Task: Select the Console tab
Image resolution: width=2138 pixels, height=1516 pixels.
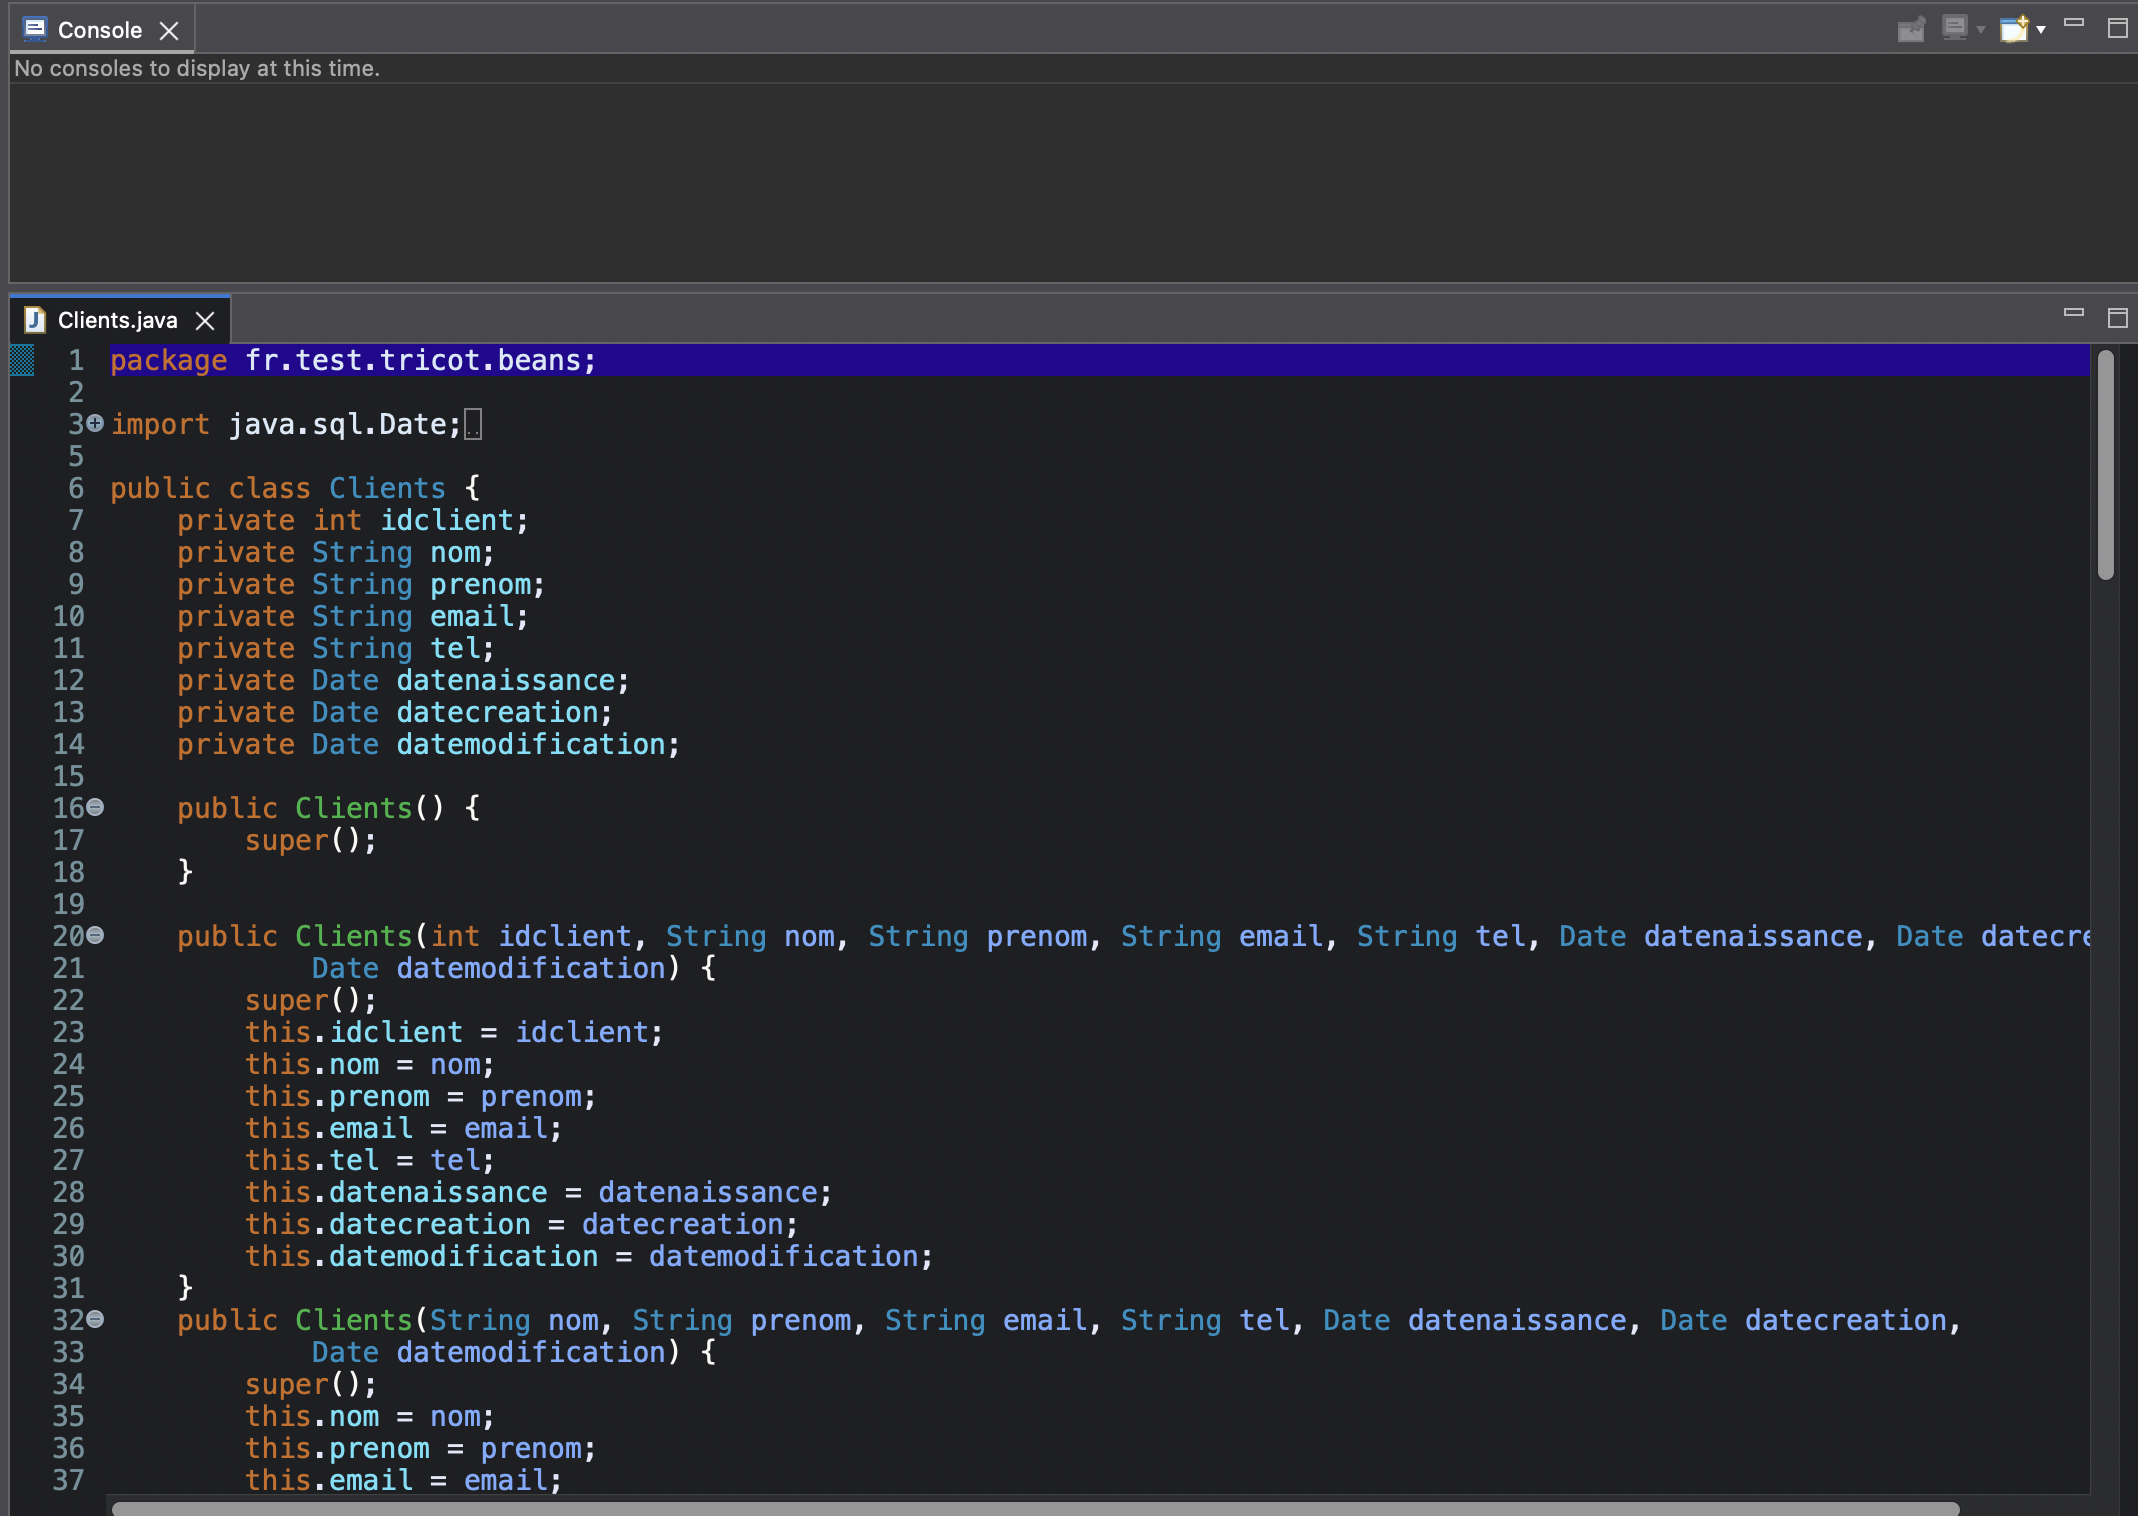Action: [99, 30]
